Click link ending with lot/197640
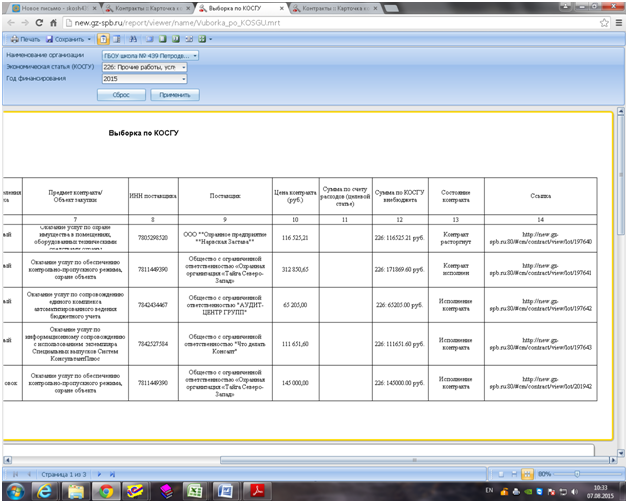The image size is (628, 503). pyautogui.click(x=540, y=238)
